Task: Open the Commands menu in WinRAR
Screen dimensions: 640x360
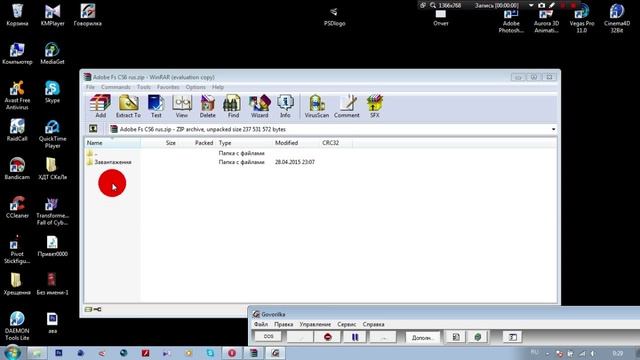Action: click(116, 87)
